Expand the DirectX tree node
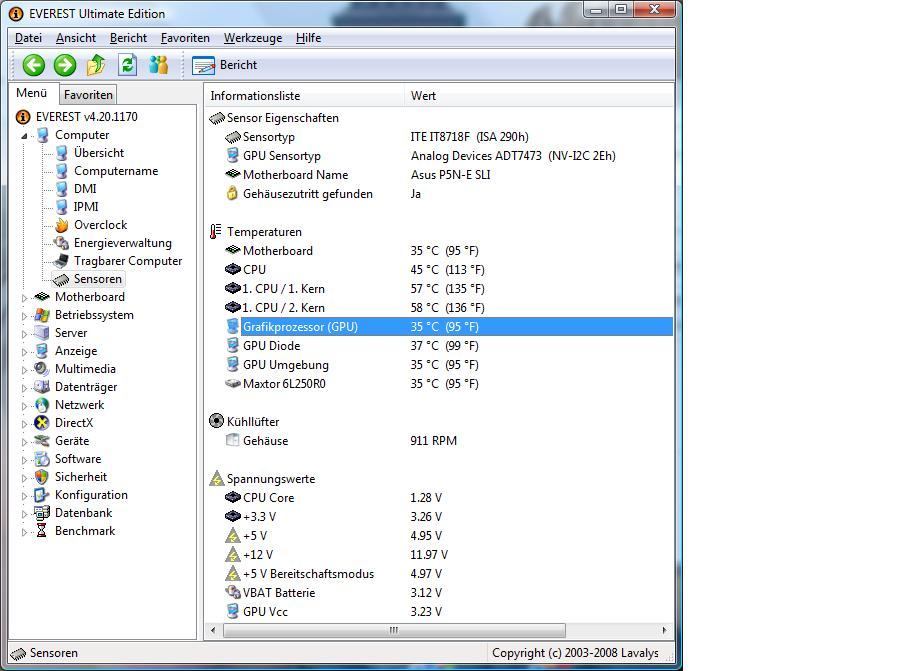The image size is (911, 671). pyautogui.click(x=24, y=424)
